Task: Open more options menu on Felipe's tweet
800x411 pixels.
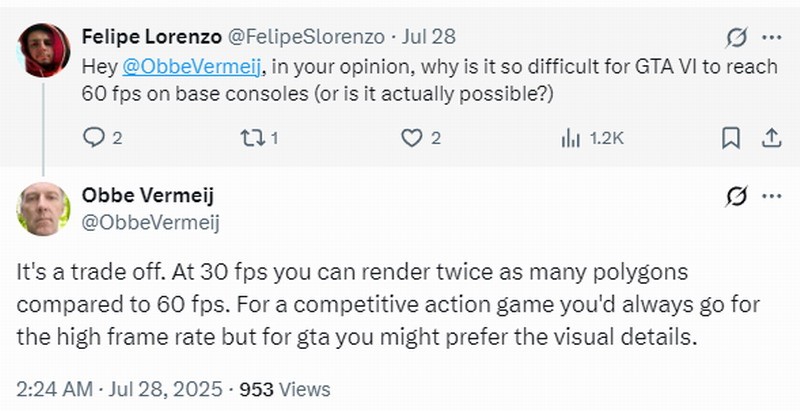Action: [x=771, y=38]
